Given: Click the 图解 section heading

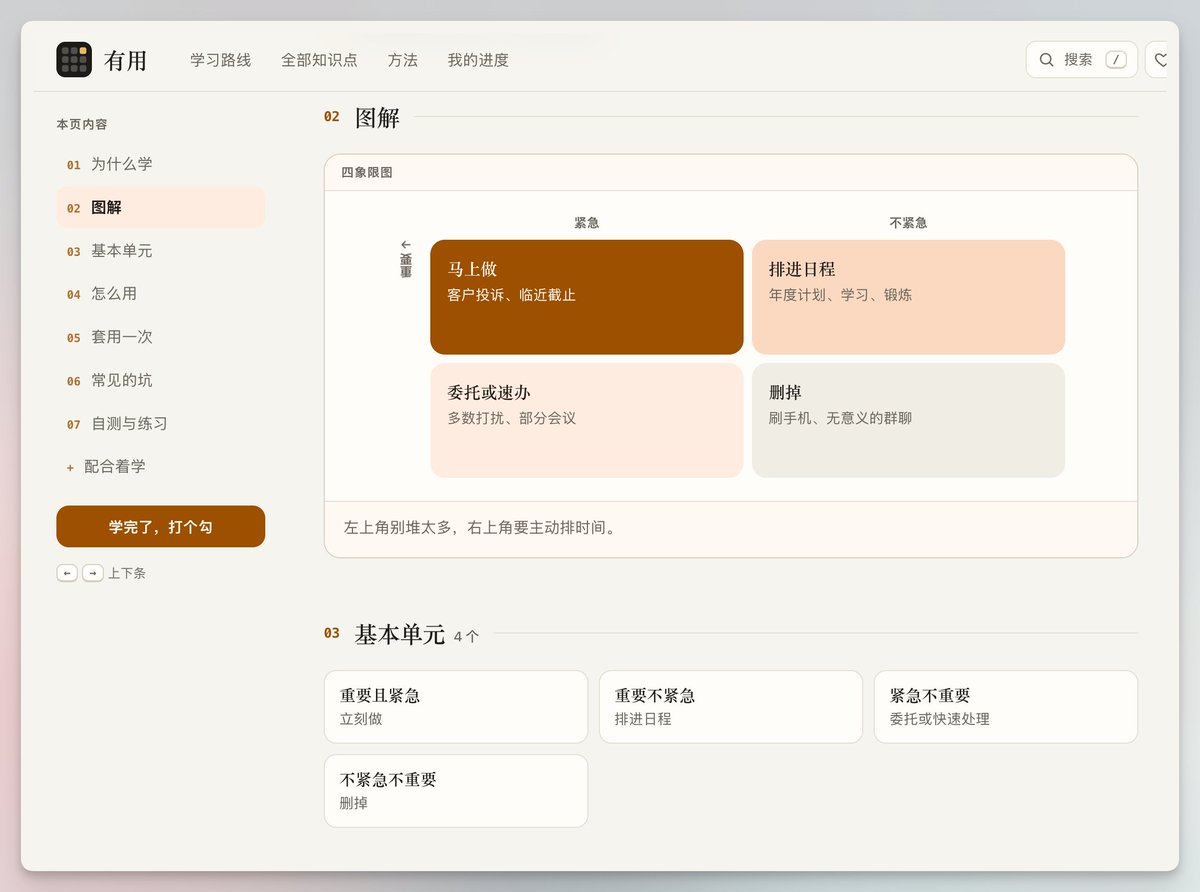Looking at the screenshot, I should (377, 117).
